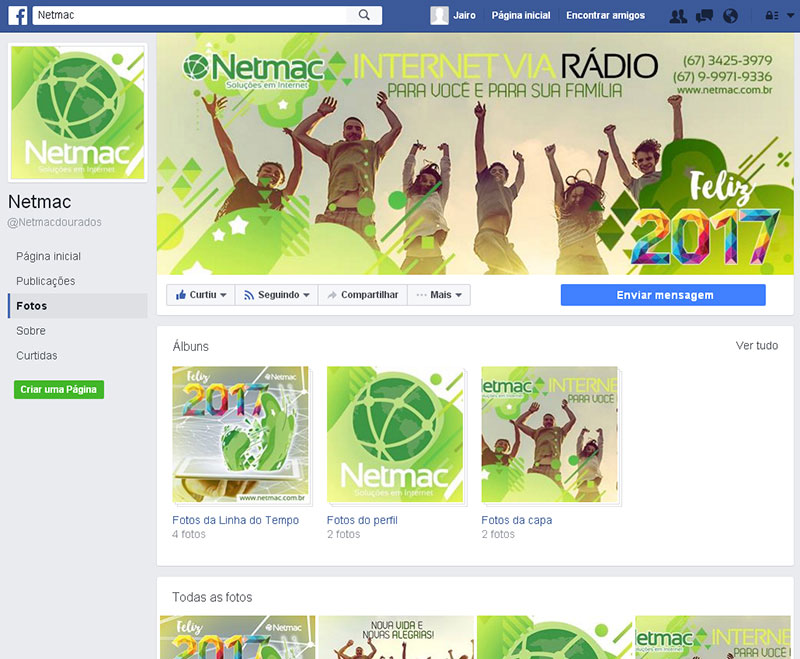Go to Página inicial in top bar
Screen dimensions: 800x659
521,15
